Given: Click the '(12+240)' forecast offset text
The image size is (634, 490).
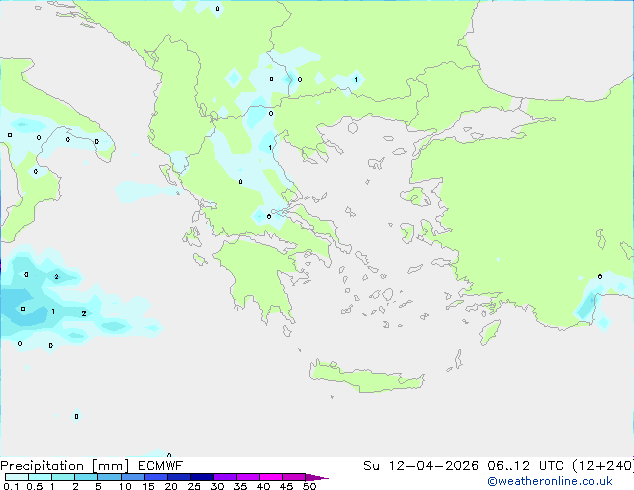Looking at the screenshot, I should (x=603, y=466).
